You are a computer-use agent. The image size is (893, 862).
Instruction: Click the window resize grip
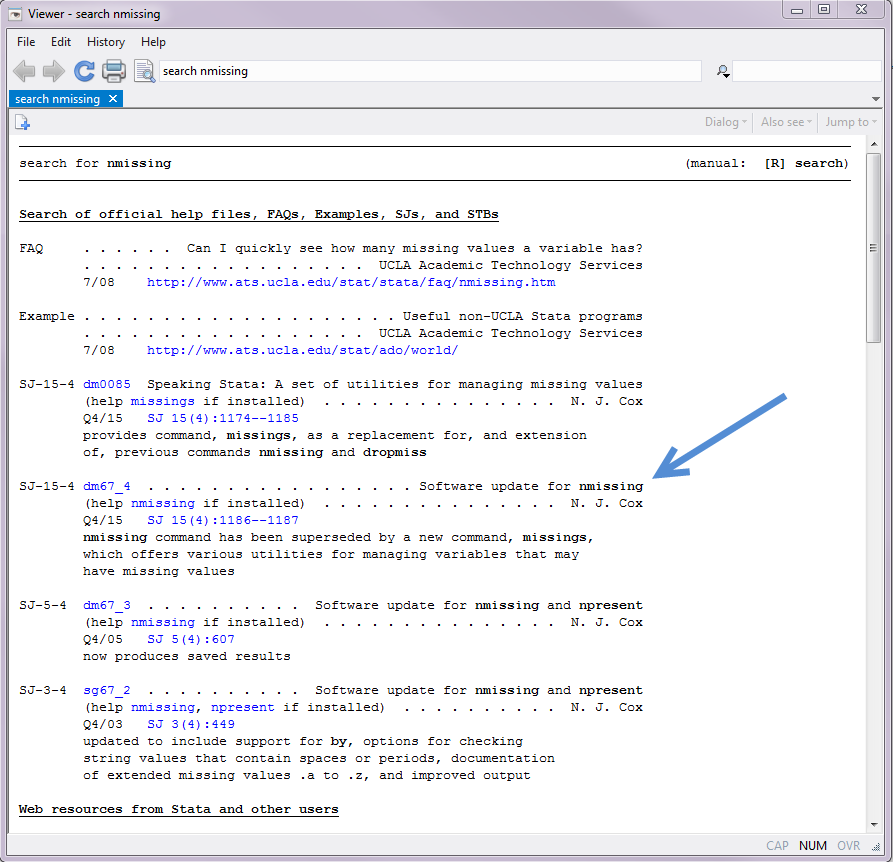click(x=876, y=847)
